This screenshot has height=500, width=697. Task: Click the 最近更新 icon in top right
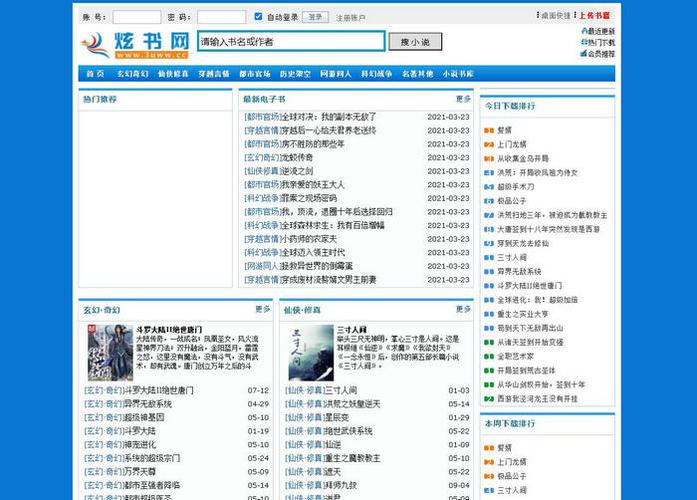582,31
